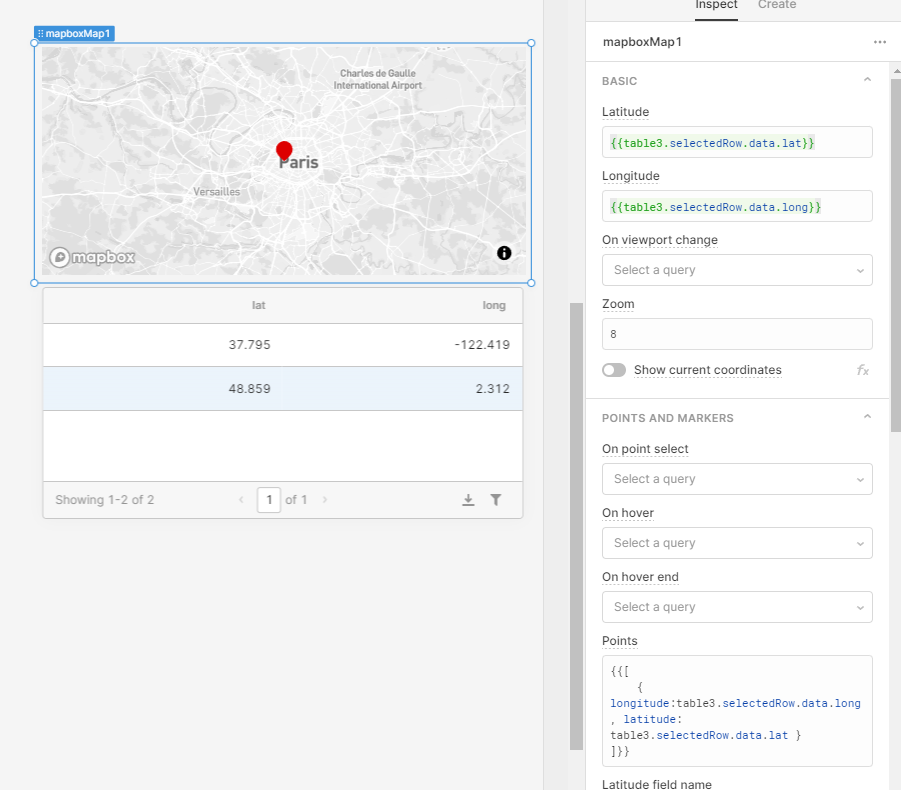Click the drag handle on the mapboxMap1 tag
This screenshot has width=901, height=790.
pyautogui.click(x=38, y=32)
